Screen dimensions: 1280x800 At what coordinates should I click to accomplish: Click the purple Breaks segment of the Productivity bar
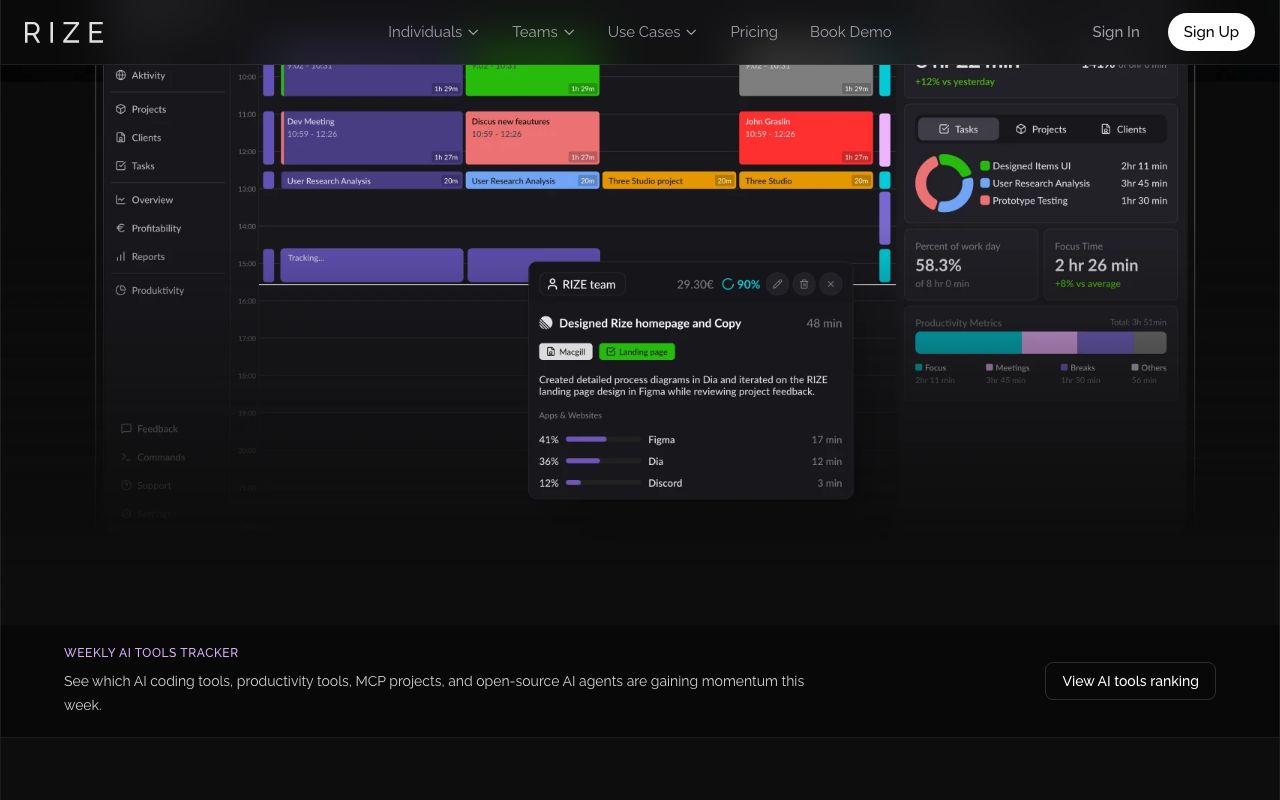coord(1105,343)
